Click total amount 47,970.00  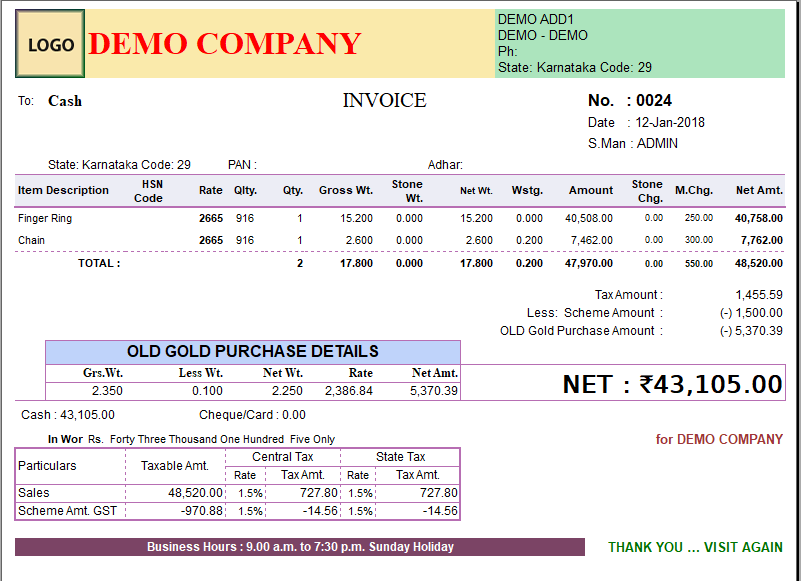coord(588,263)
